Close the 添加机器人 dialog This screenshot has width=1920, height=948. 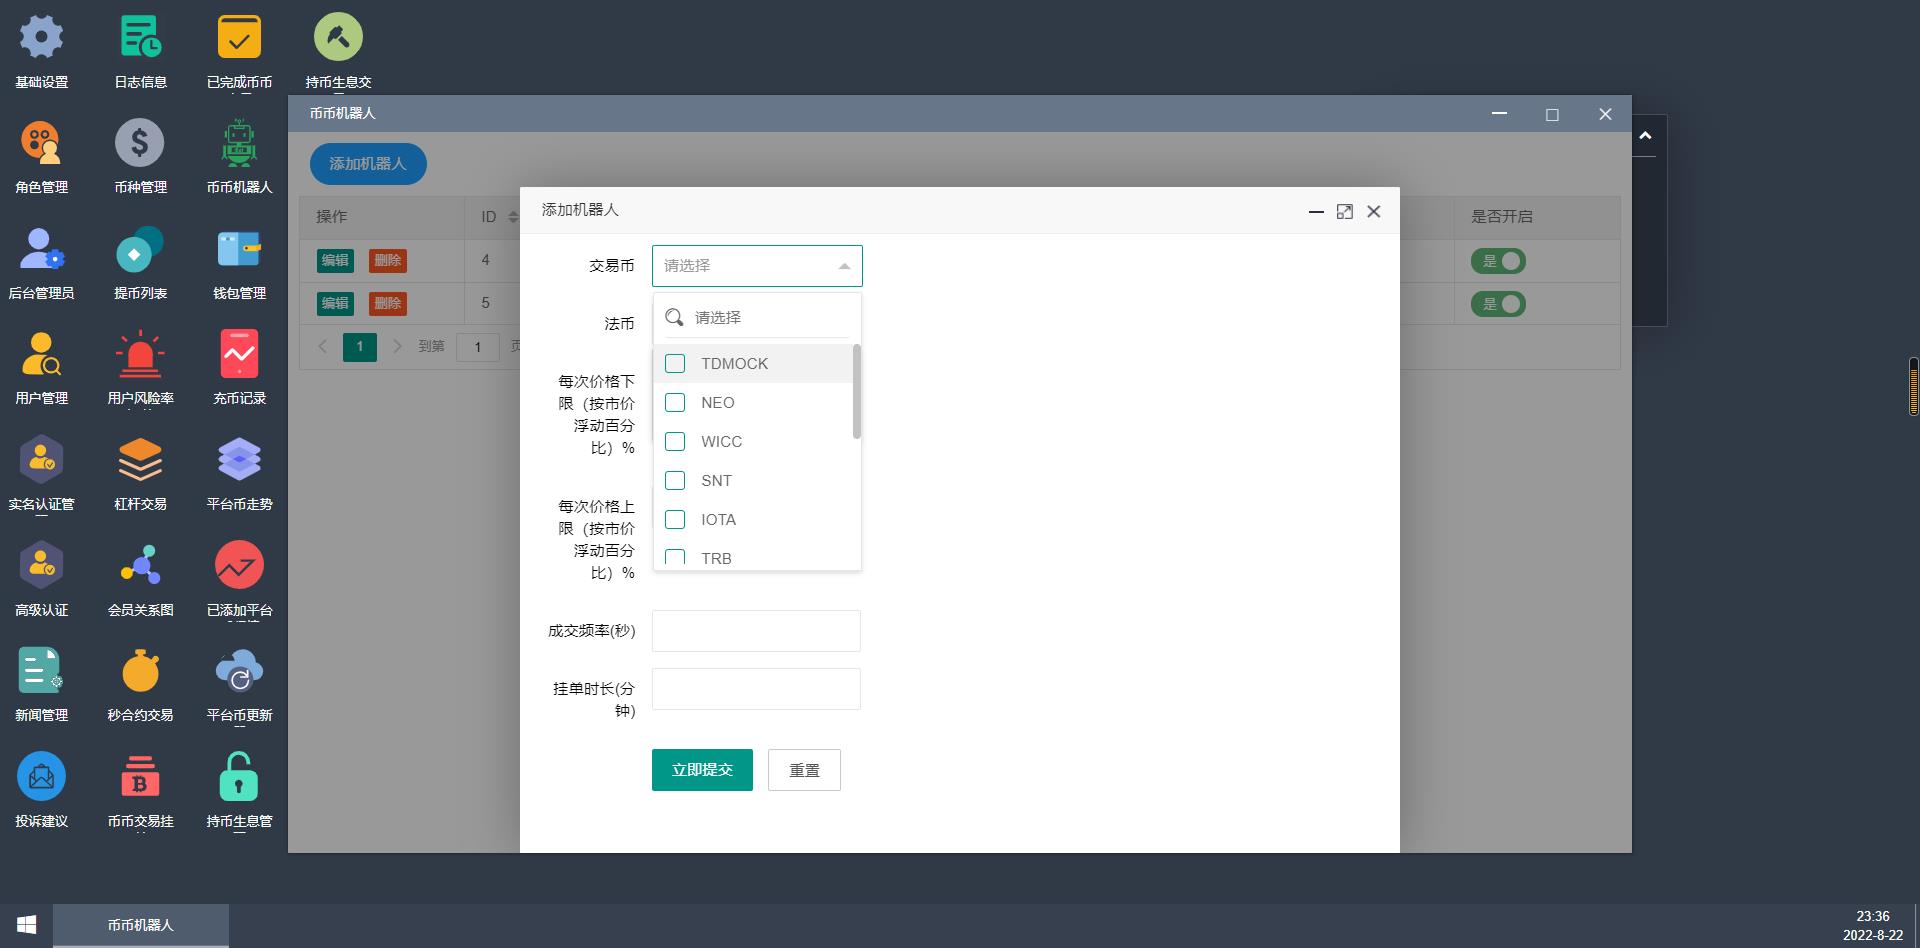[x=1374, y=212]
